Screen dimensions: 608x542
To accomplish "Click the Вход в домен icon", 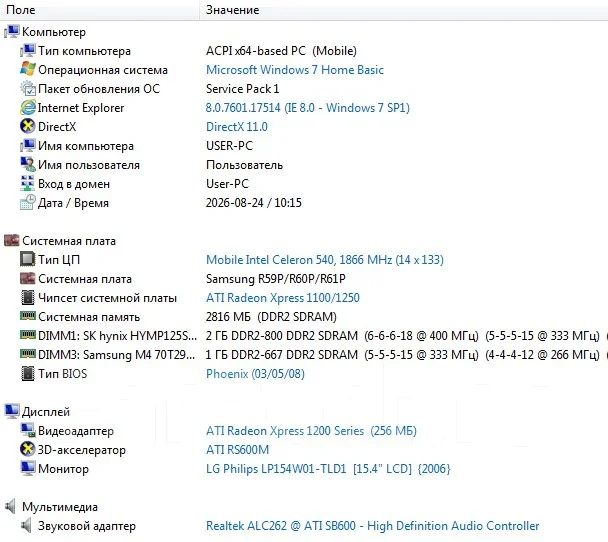I will click(x=28, y=183).
